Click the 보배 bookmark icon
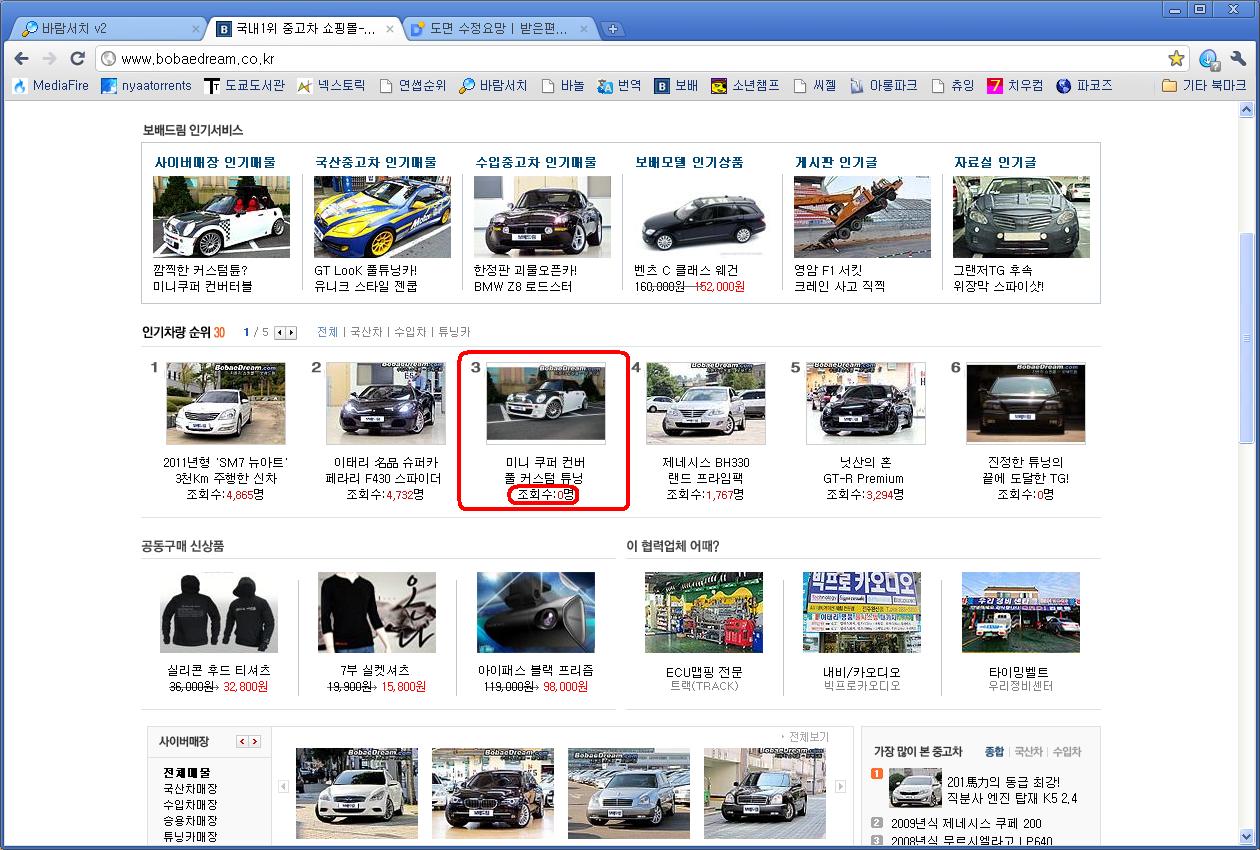Image resolution: width=1260 pixels, height=850 pixels. [662, 86]
